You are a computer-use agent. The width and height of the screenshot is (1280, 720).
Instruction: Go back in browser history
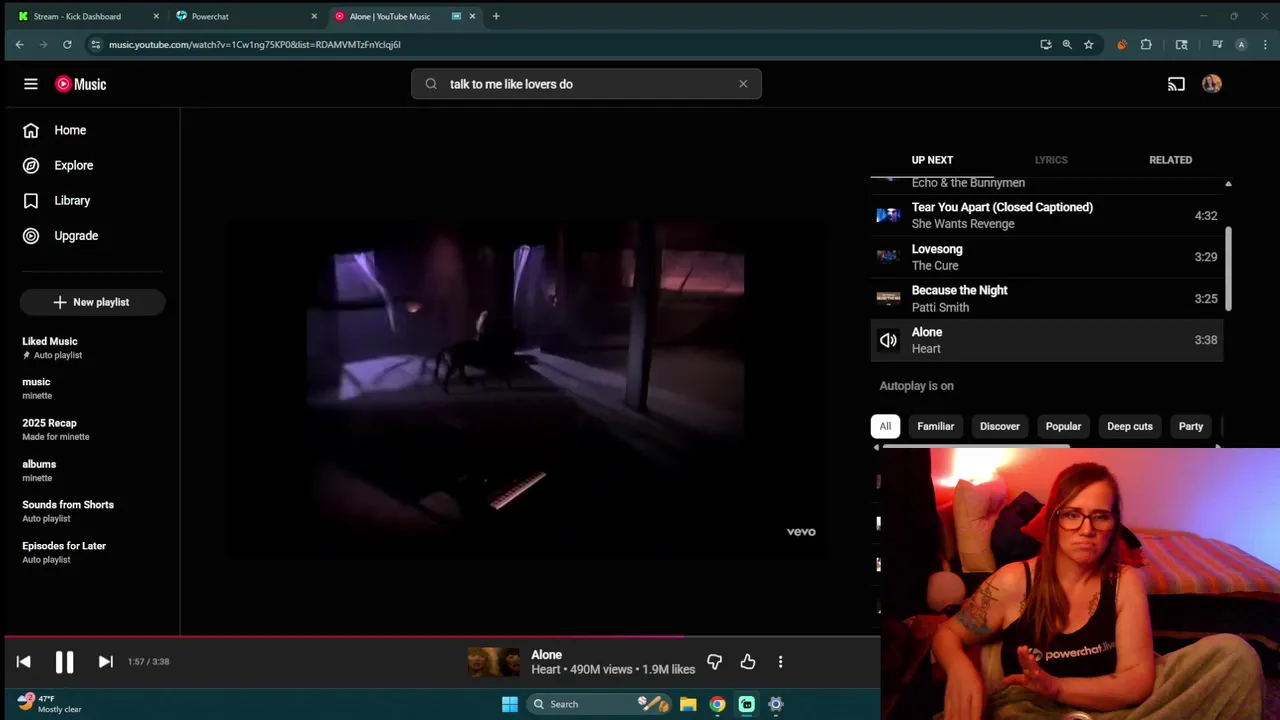tap(19, 44)
